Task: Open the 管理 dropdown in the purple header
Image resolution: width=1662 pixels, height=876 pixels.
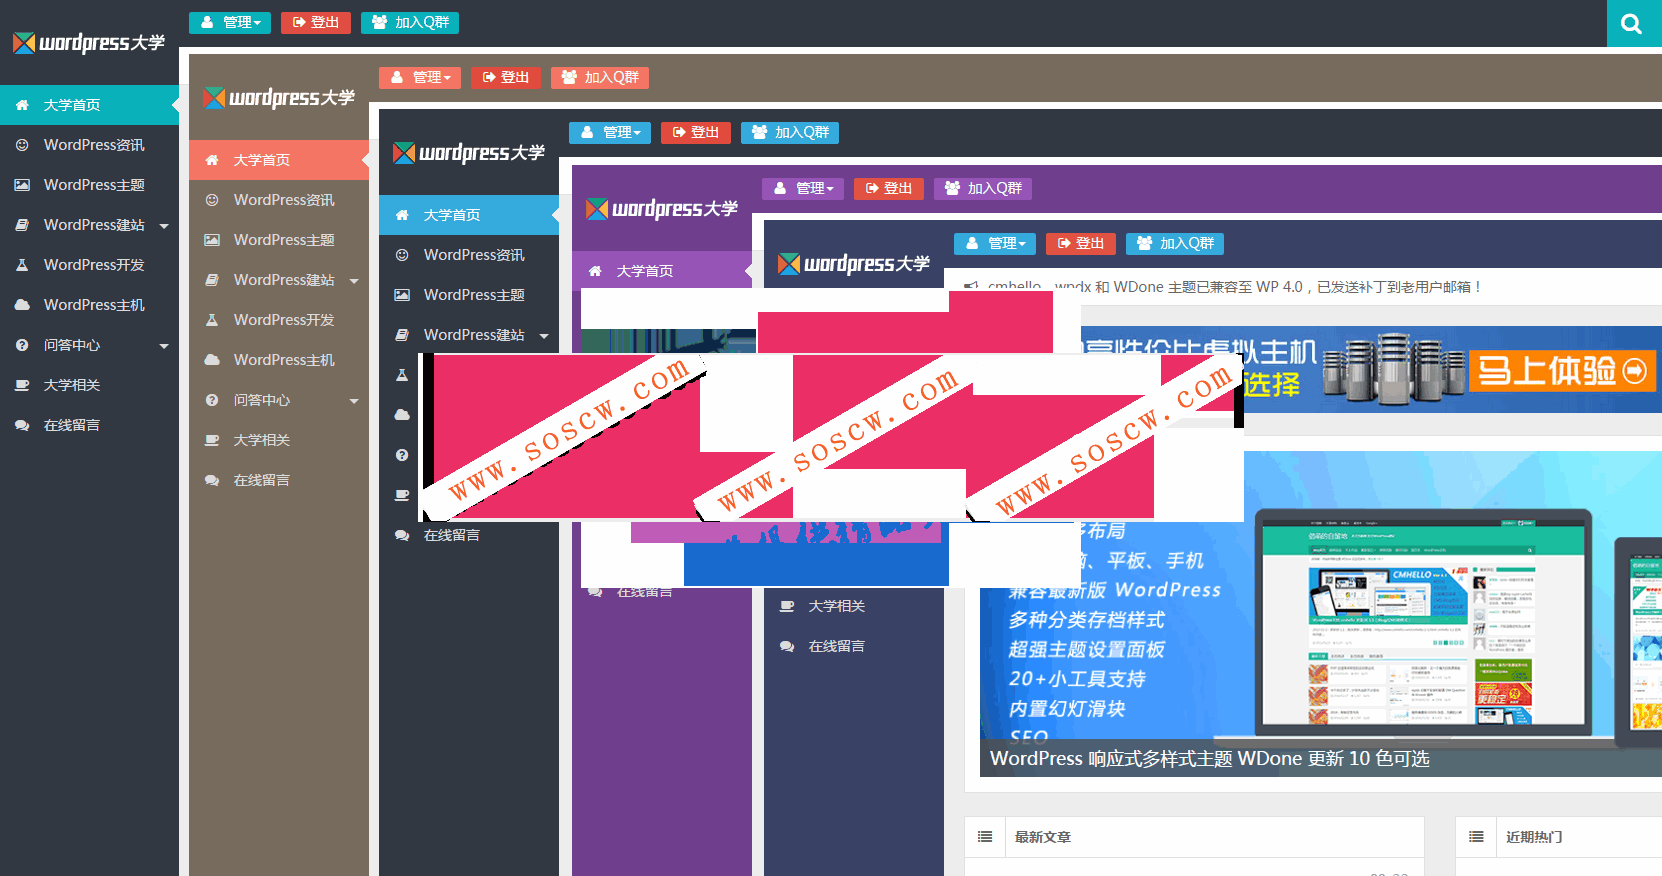Action: 803,188
